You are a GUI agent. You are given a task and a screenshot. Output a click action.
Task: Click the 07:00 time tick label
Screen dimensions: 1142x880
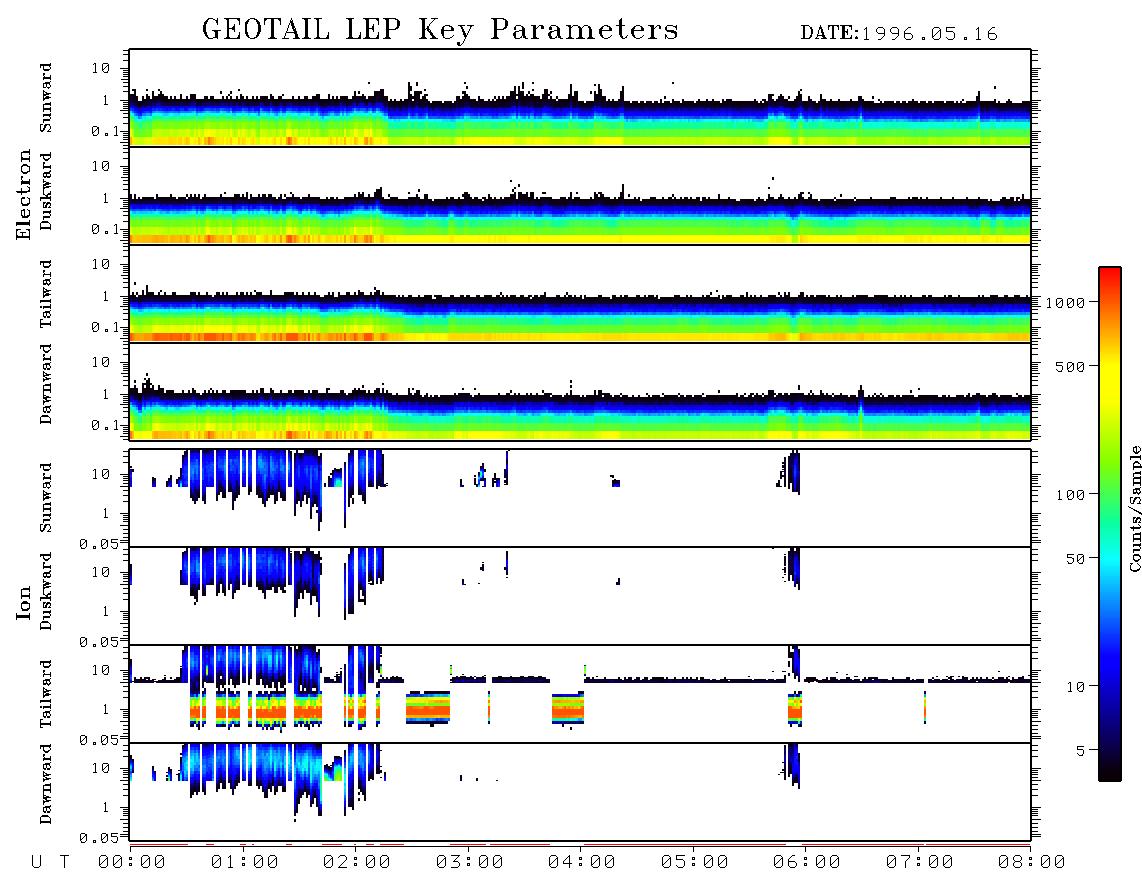pos(920,862)
